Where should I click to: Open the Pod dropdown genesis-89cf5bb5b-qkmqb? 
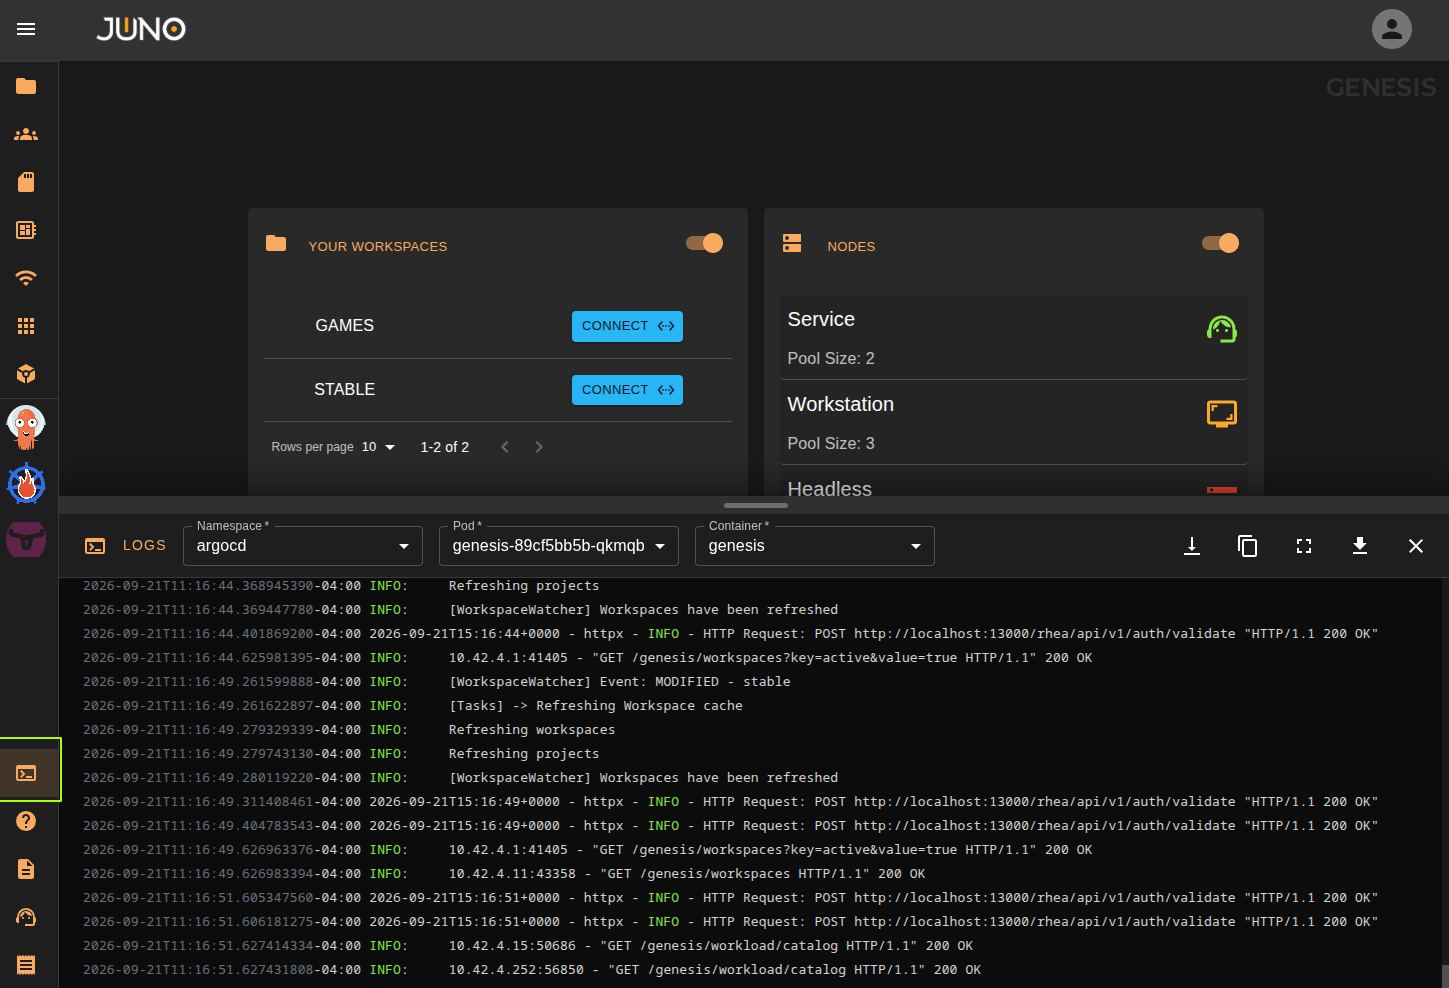[559, 546]
